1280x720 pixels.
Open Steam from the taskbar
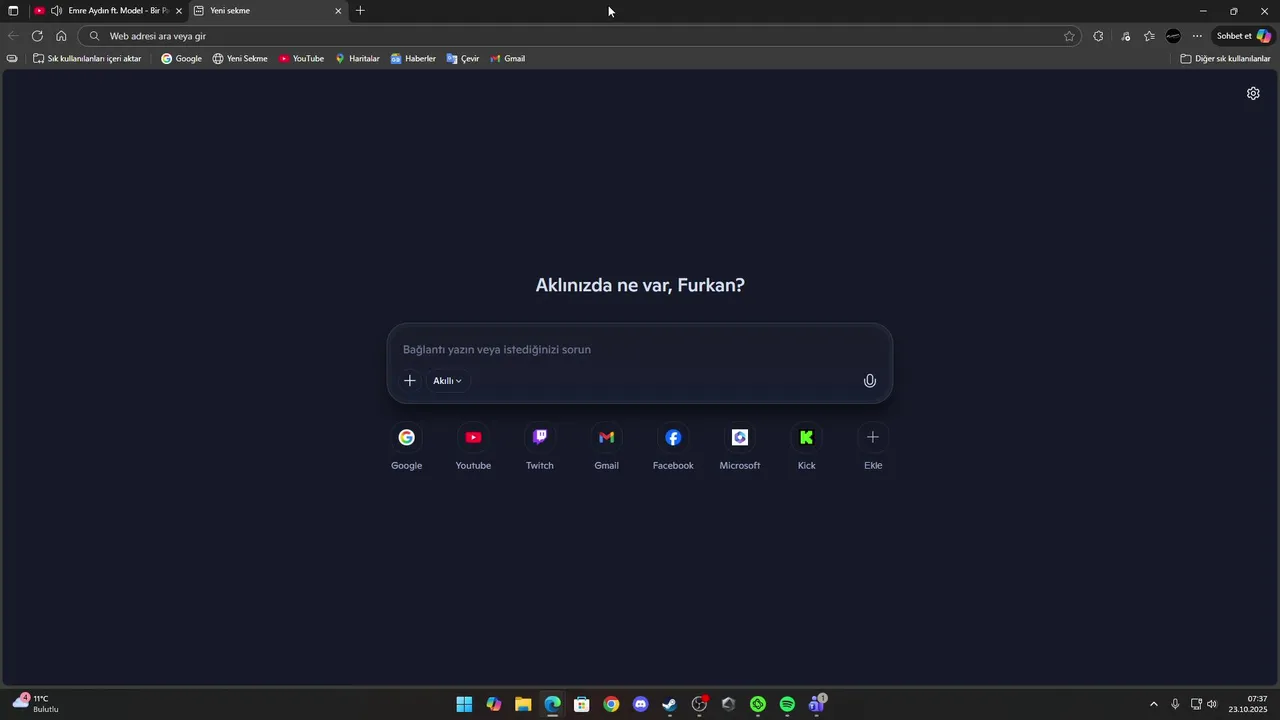[x=670, y=704]
